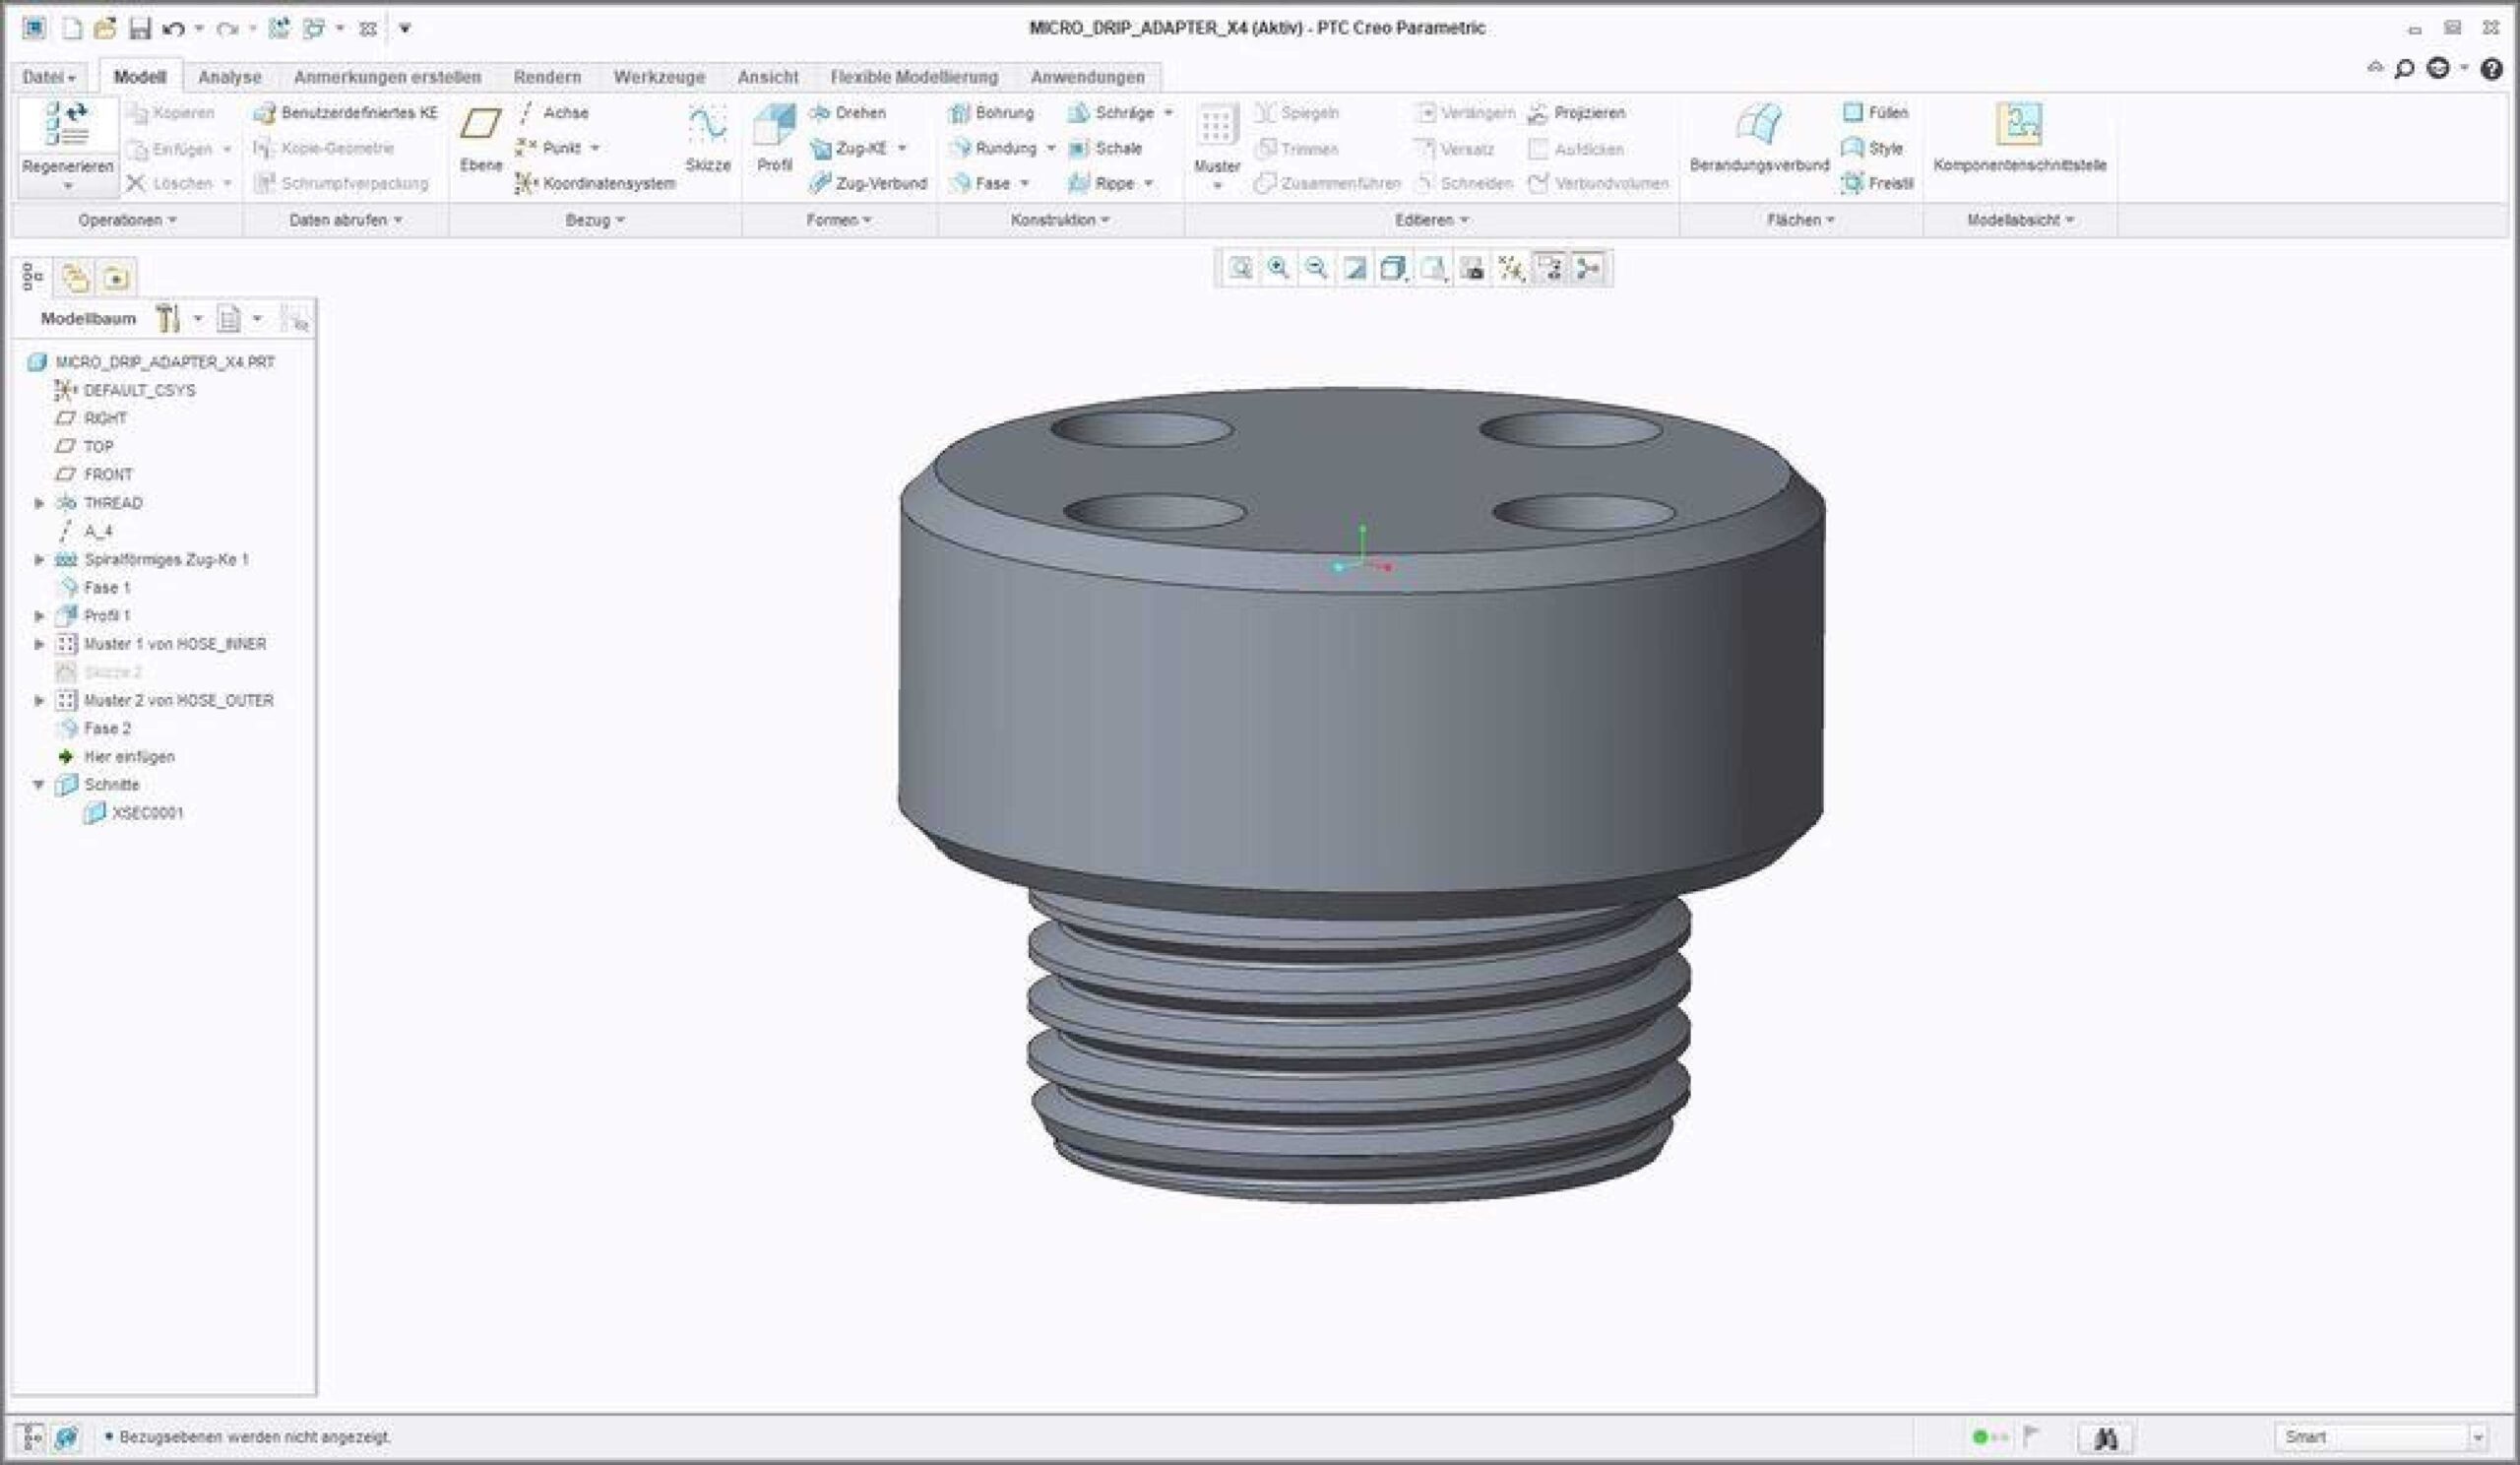Screen dimensions: 2520x1465
Task: Switch to the Flexible Modellierung tab
Action: pos(914,77)
